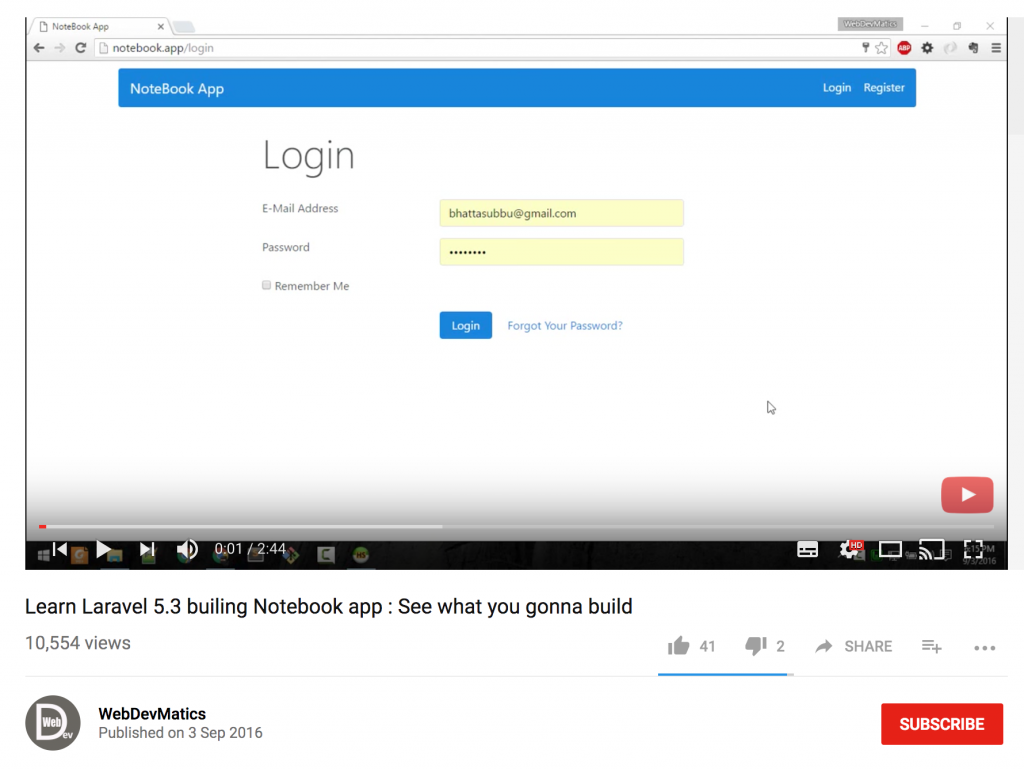1024x769 pixels.
Task: Like the video with thumbs up
Action: (x=679, y=646)
